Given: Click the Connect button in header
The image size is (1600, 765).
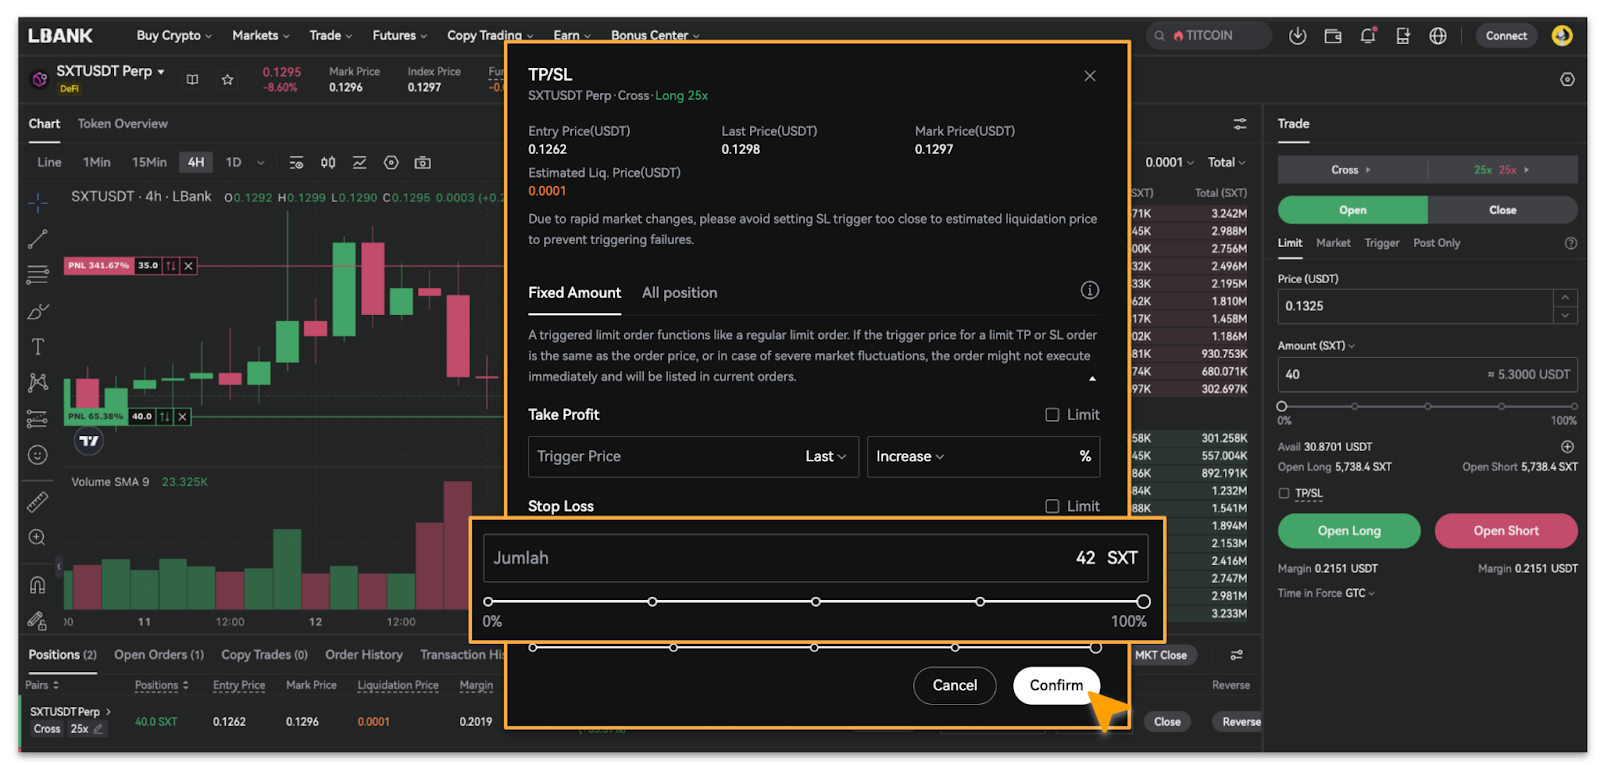Looking at the screenshot, I should point(1506,36).
